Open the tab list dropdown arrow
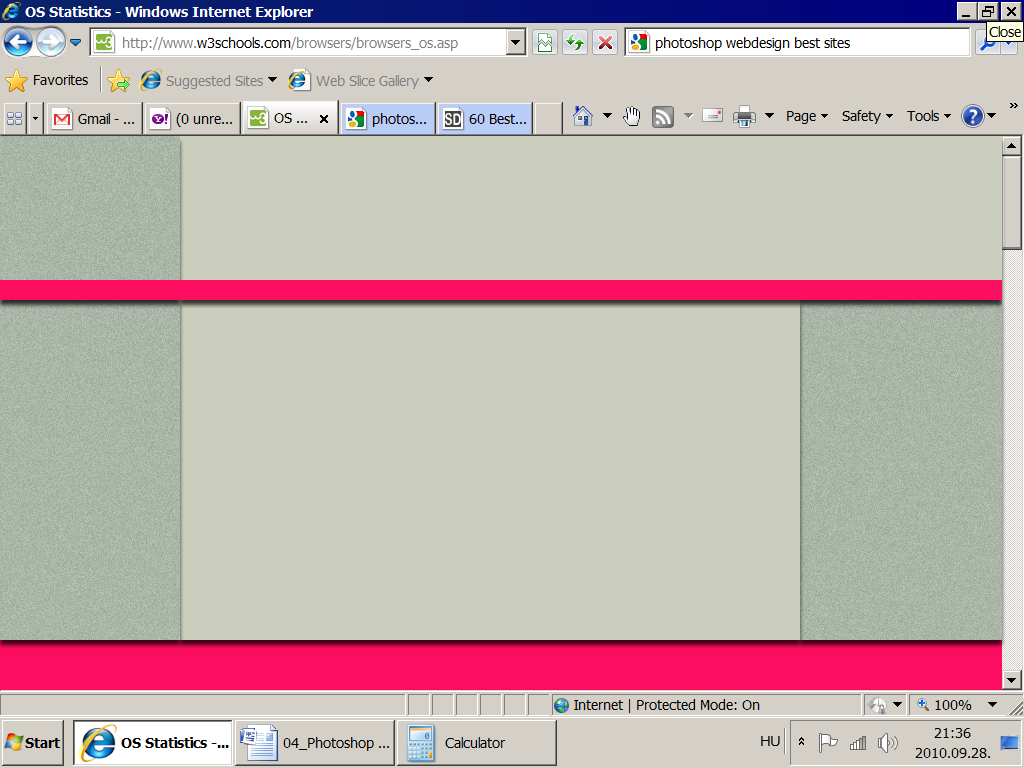 point(35,119)
